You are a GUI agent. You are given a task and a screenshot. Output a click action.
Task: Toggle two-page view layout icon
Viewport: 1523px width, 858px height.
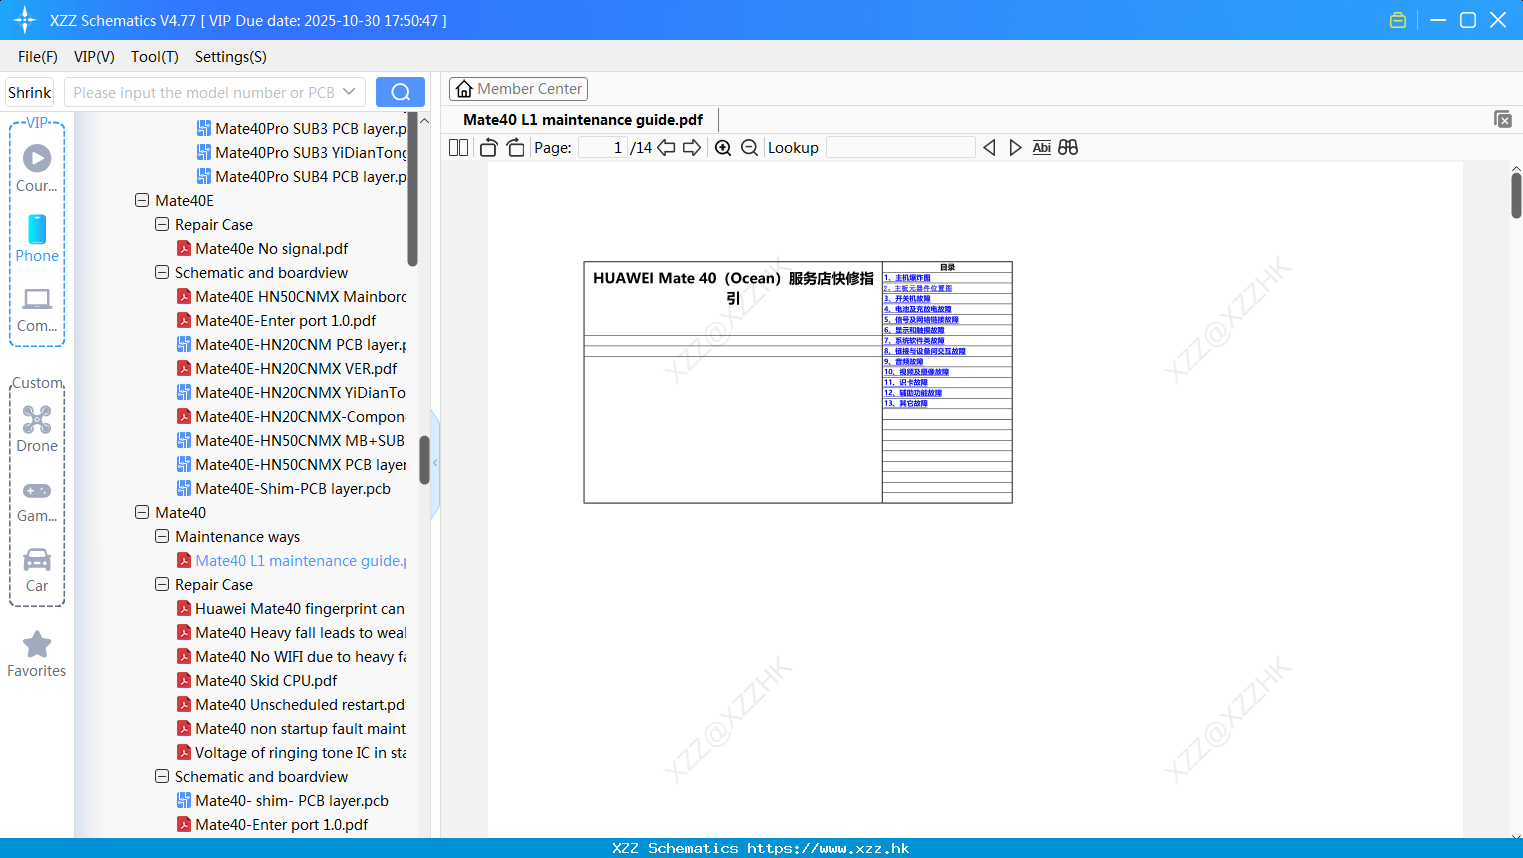[459, 148]
